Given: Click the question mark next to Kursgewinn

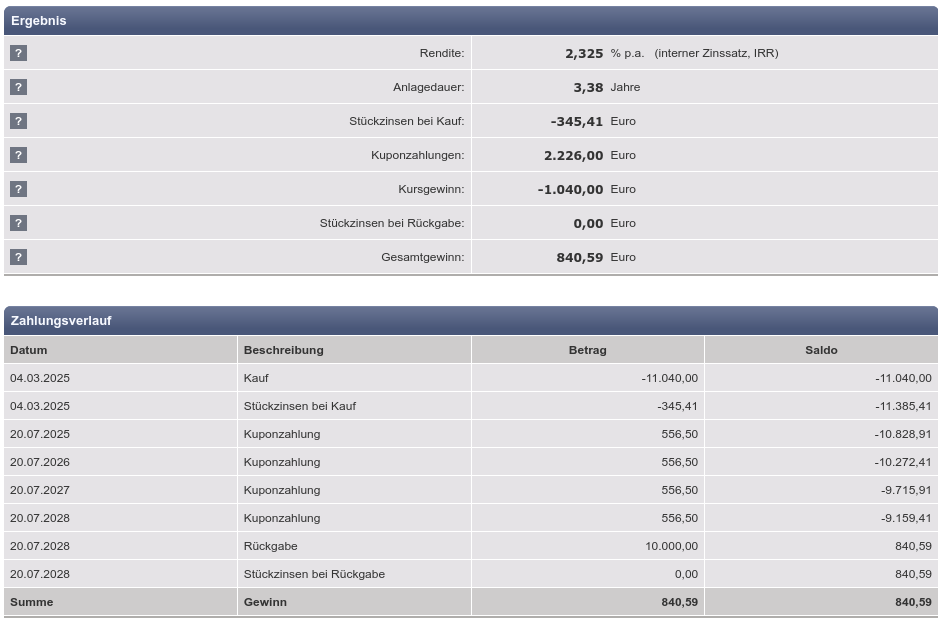Looking at the screenshot, I should click(18, 189).
